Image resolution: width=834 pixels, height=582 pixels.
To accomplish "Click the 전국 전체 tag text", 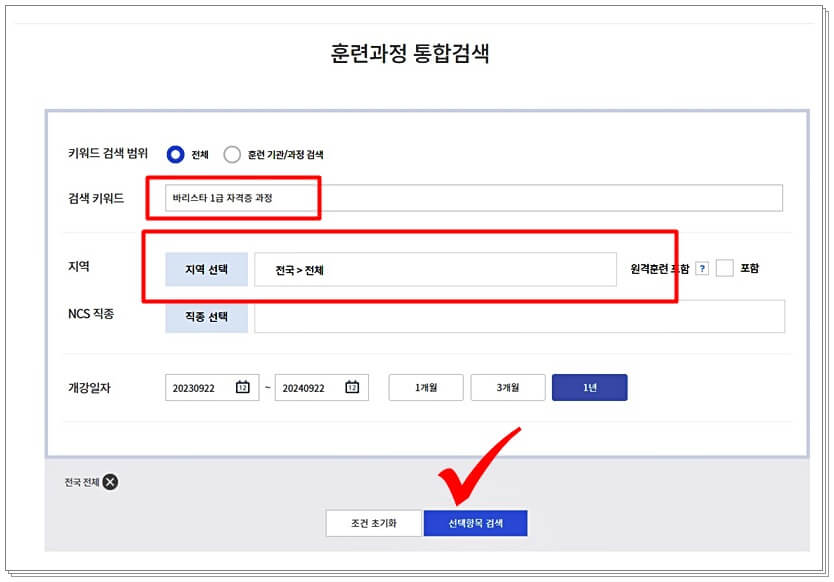I will [82, 482].
